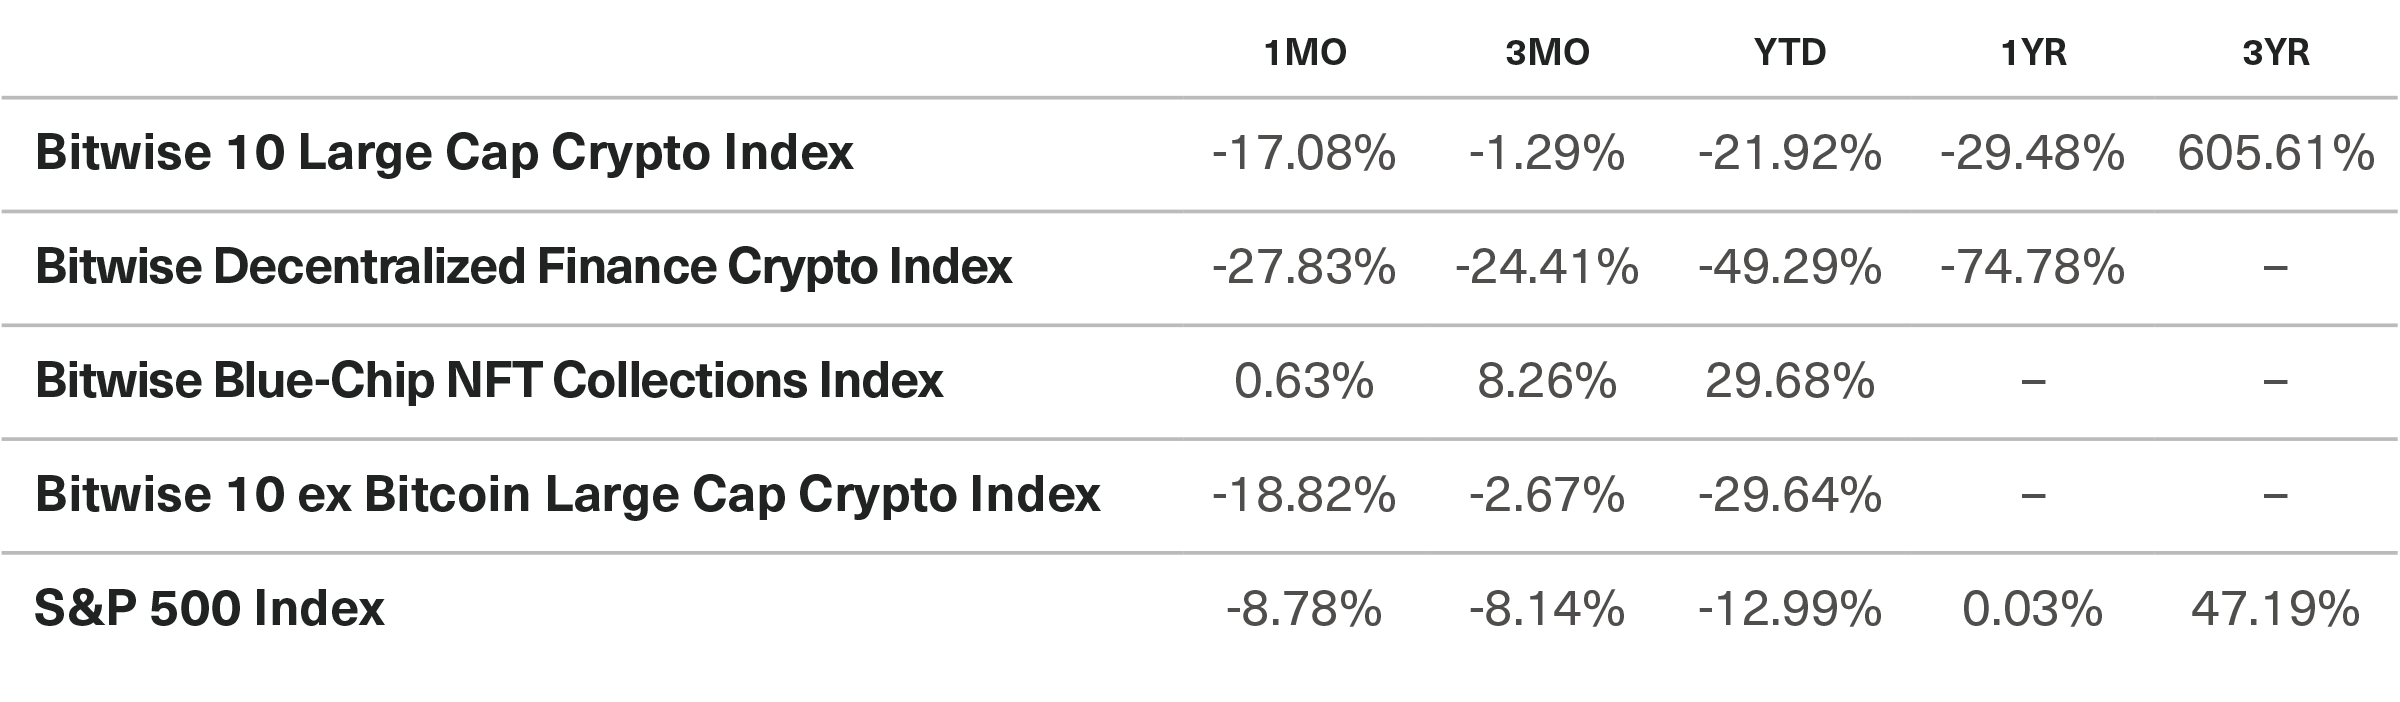The width and height of the screenshot is (2400, 702).
Task: Open Bitwise 10 ex Bitcoin Large Cap Index
Action: tap(567, 495)
